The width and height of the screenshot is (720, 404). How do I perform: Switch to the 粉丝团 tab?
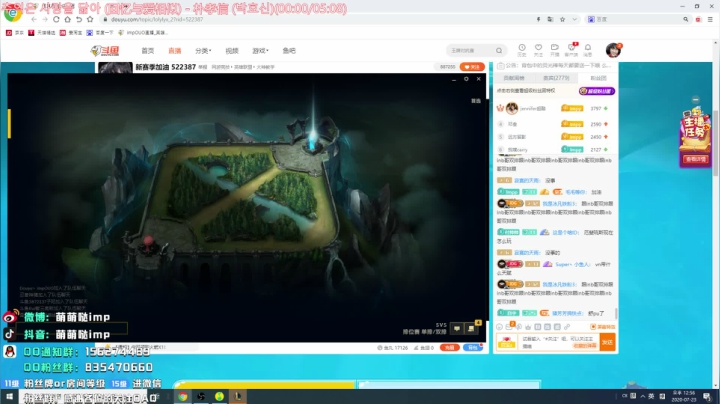point(598,78)
